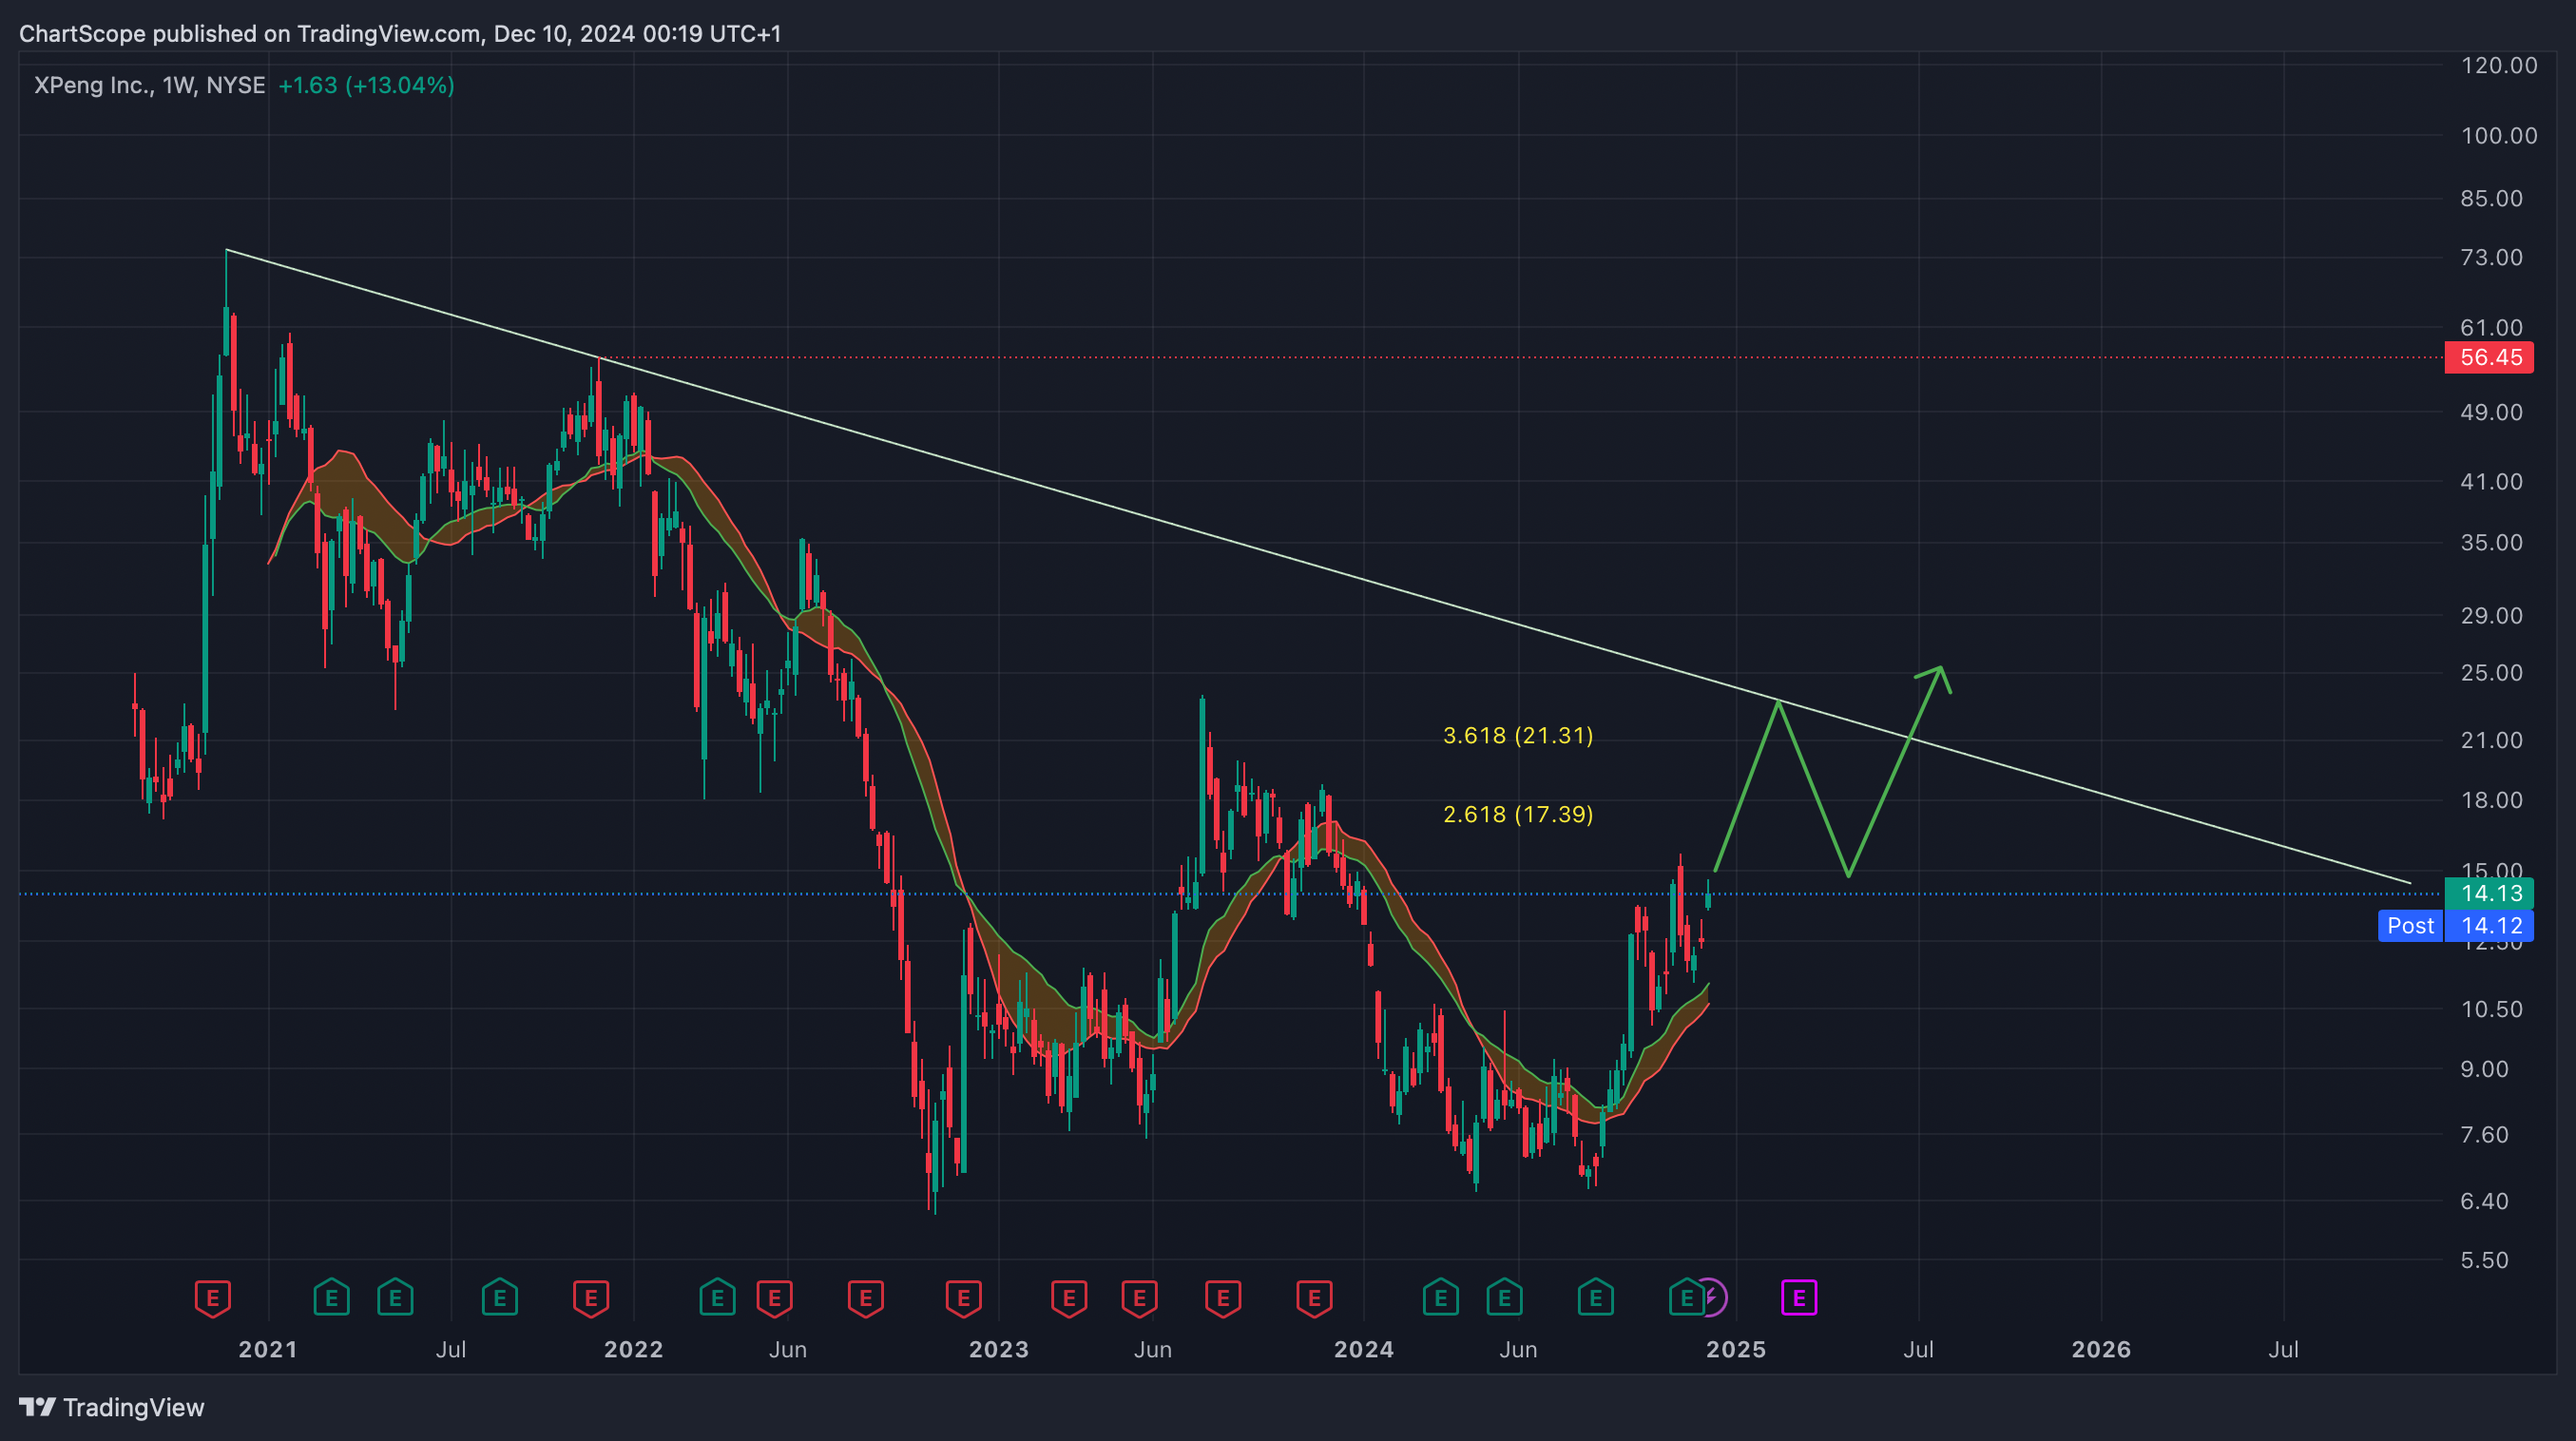Viewport: 2576px width, 1441px height.
Task: Click red earnings marker left of 2023 label
Action: pyautogui.click(x=963, y=1298)
